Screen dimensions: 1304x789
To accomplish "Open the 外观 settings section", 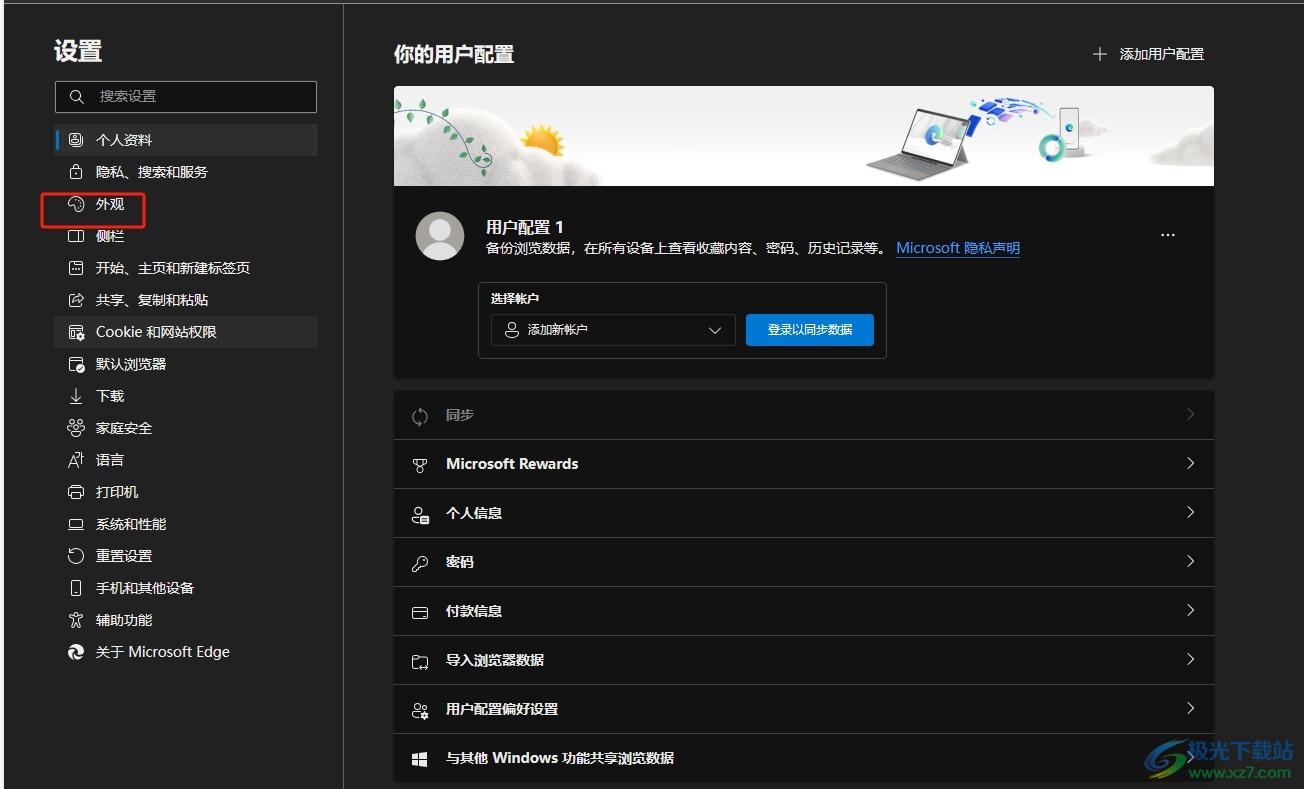I will pyautogui.click(x=186, y=204).
